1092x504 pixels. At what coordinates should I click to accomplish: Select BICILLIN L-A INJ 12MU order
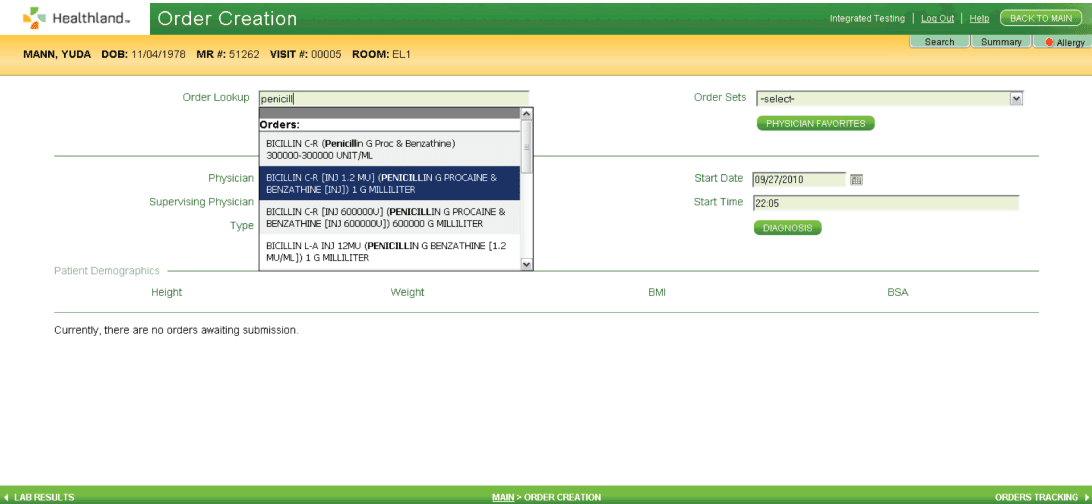(389, 251)
